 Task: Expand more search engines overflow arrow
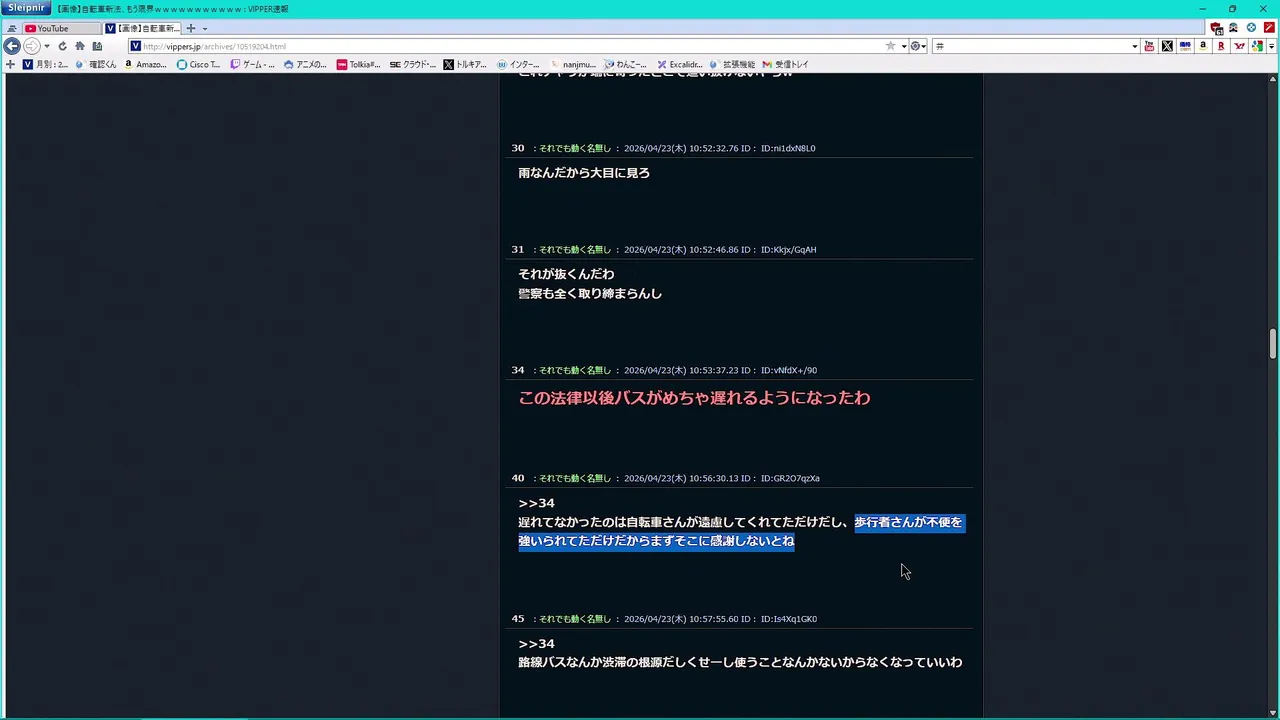(1271, 46)
